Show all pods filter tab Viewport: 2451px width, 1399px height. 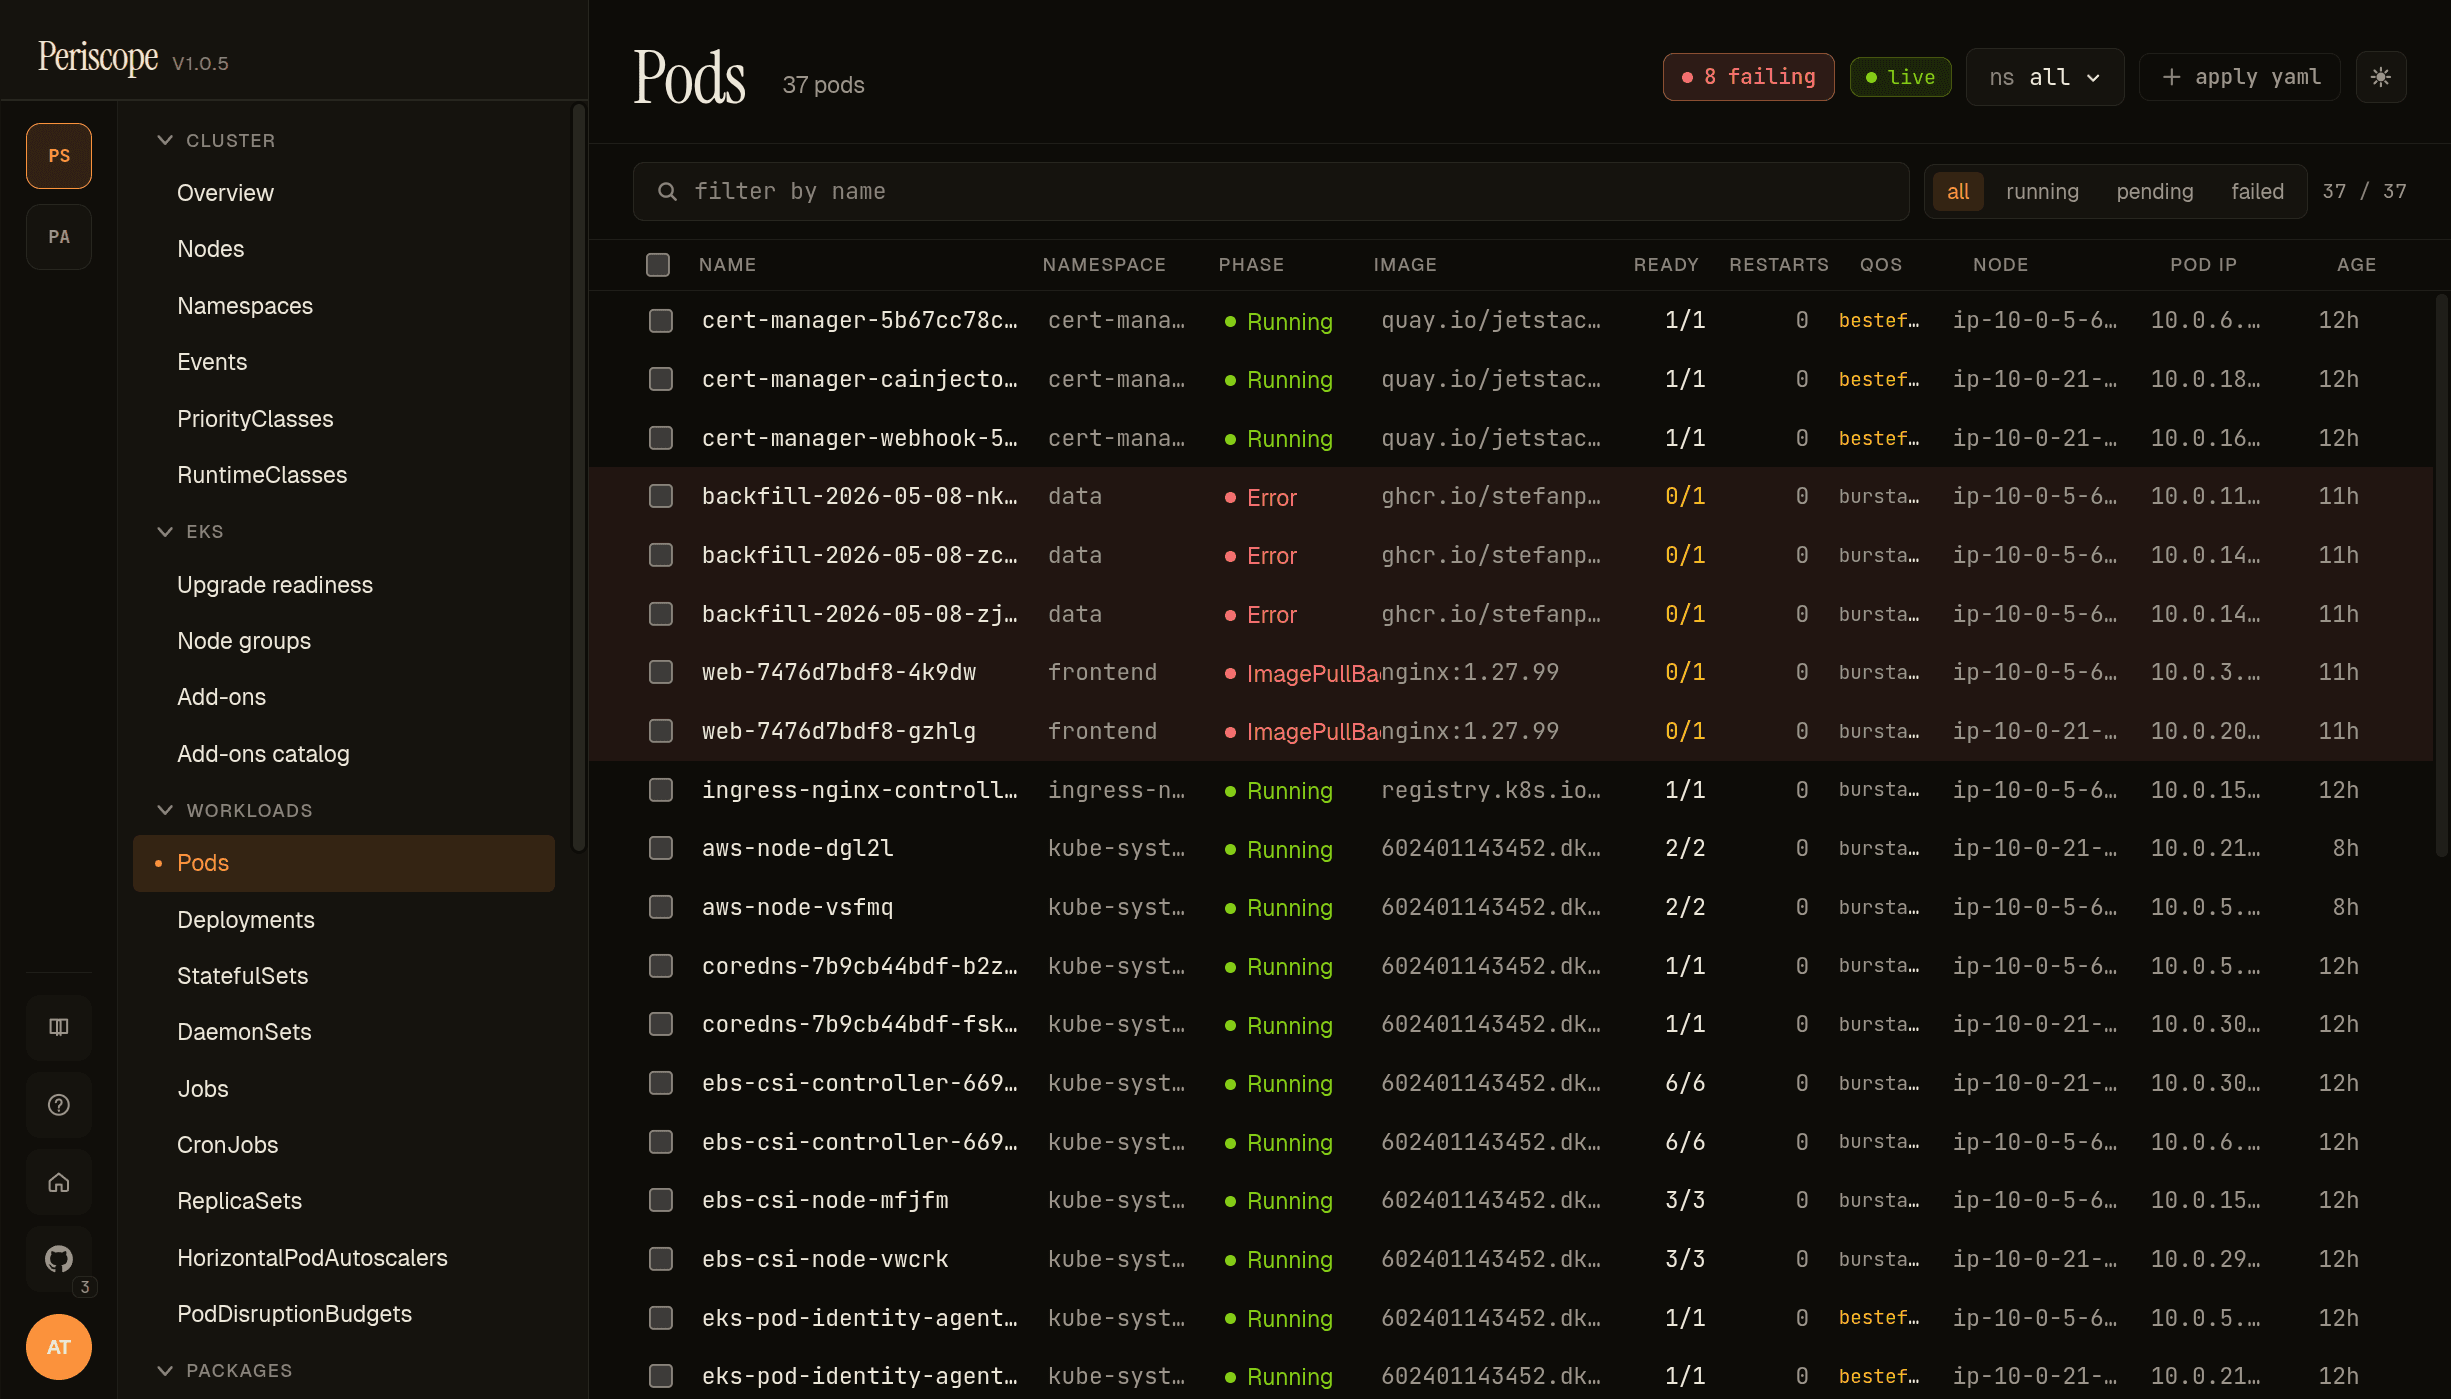1958,191
